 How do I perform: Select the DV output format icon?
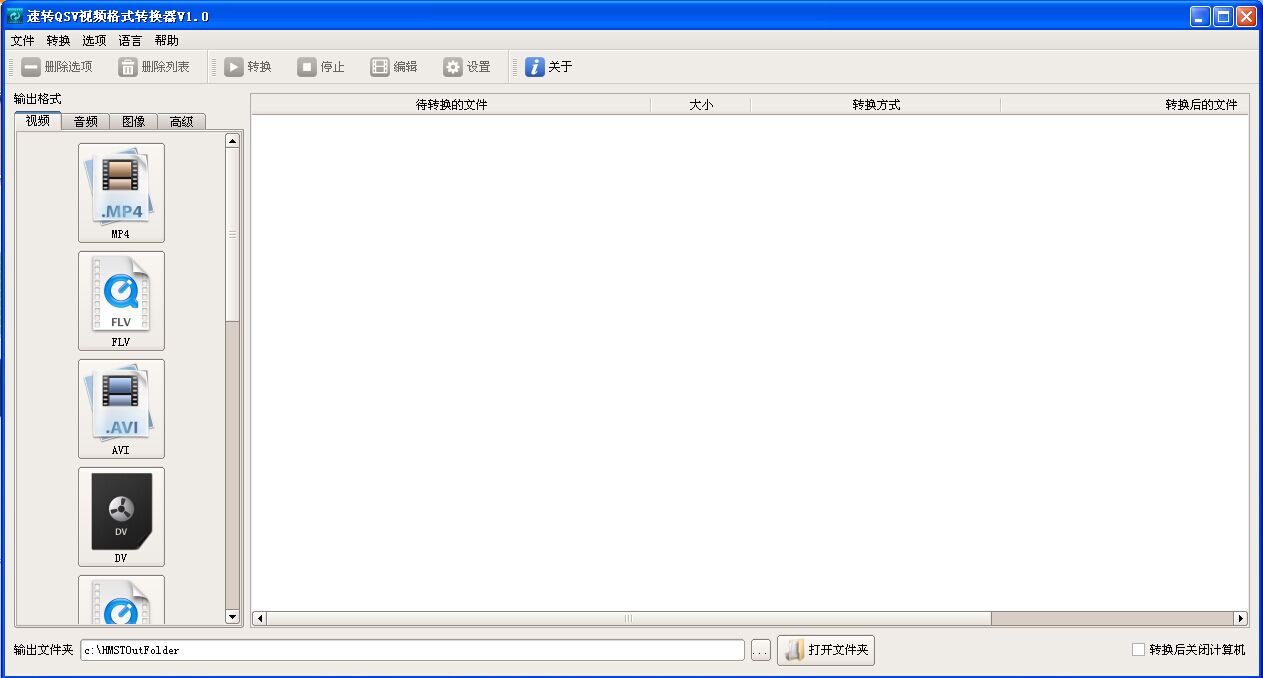(x=121, y=516)
